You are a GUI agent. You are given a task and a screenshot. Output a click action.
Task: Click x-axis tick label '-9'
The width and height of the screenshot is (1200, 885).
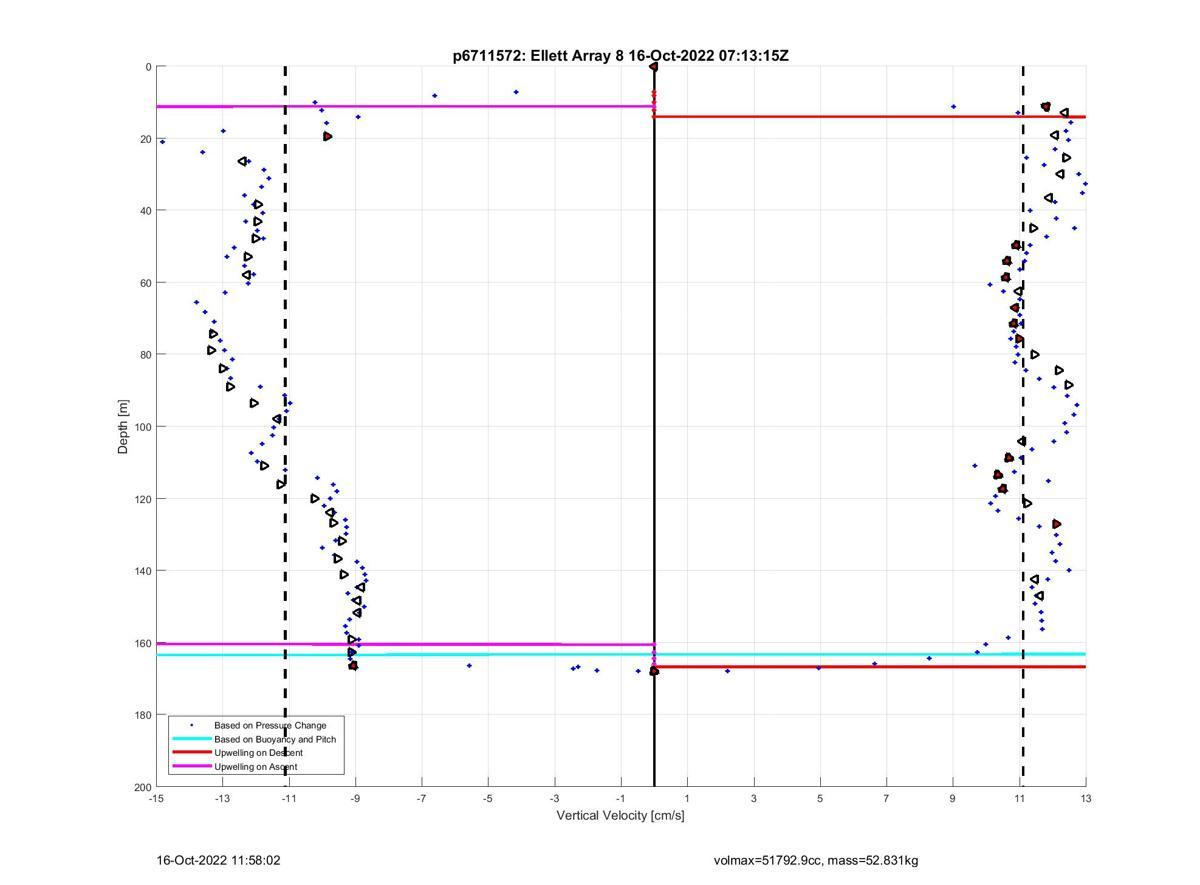pyautogui.click(x=355, y=799)
